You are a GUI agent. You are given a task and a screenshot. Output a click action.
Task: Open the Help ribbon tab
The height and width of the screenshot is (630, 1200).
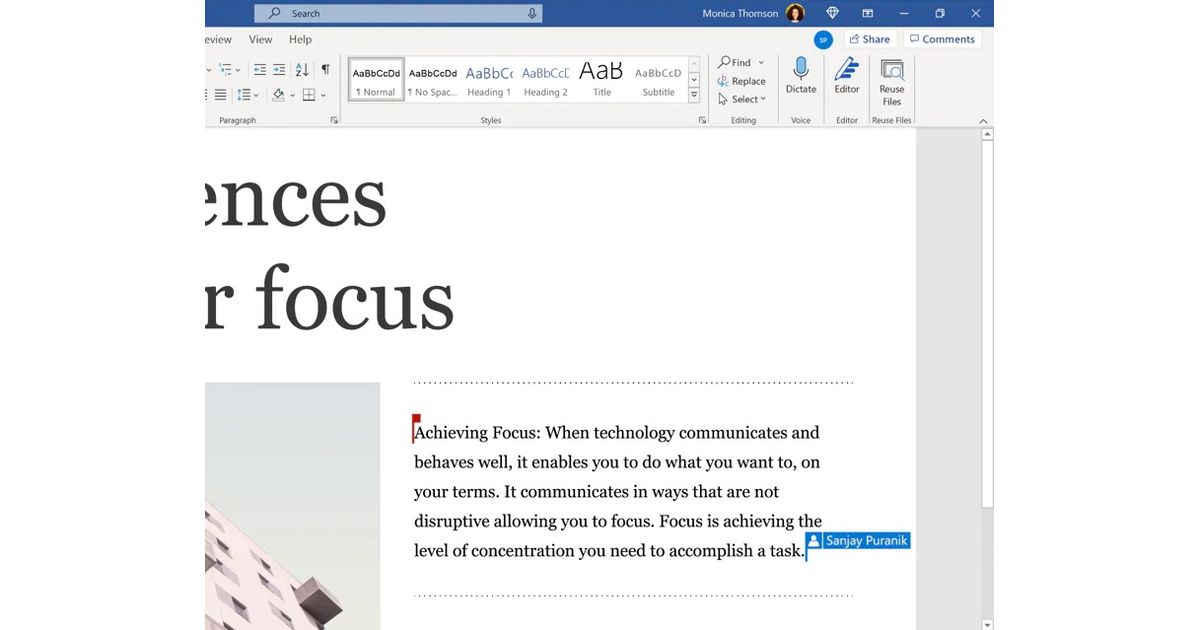300,40
